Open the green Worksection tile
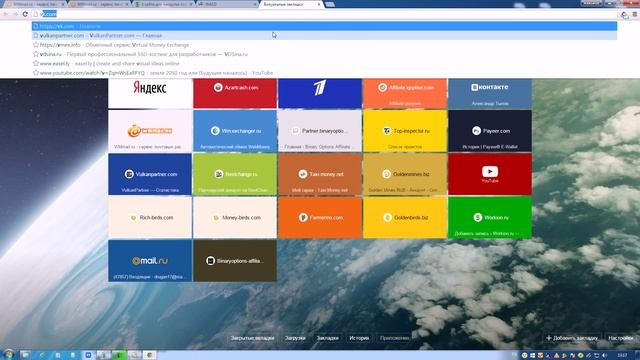Image resolution: width=640 pixels, height=360 pixels. (x=490, y=218)
